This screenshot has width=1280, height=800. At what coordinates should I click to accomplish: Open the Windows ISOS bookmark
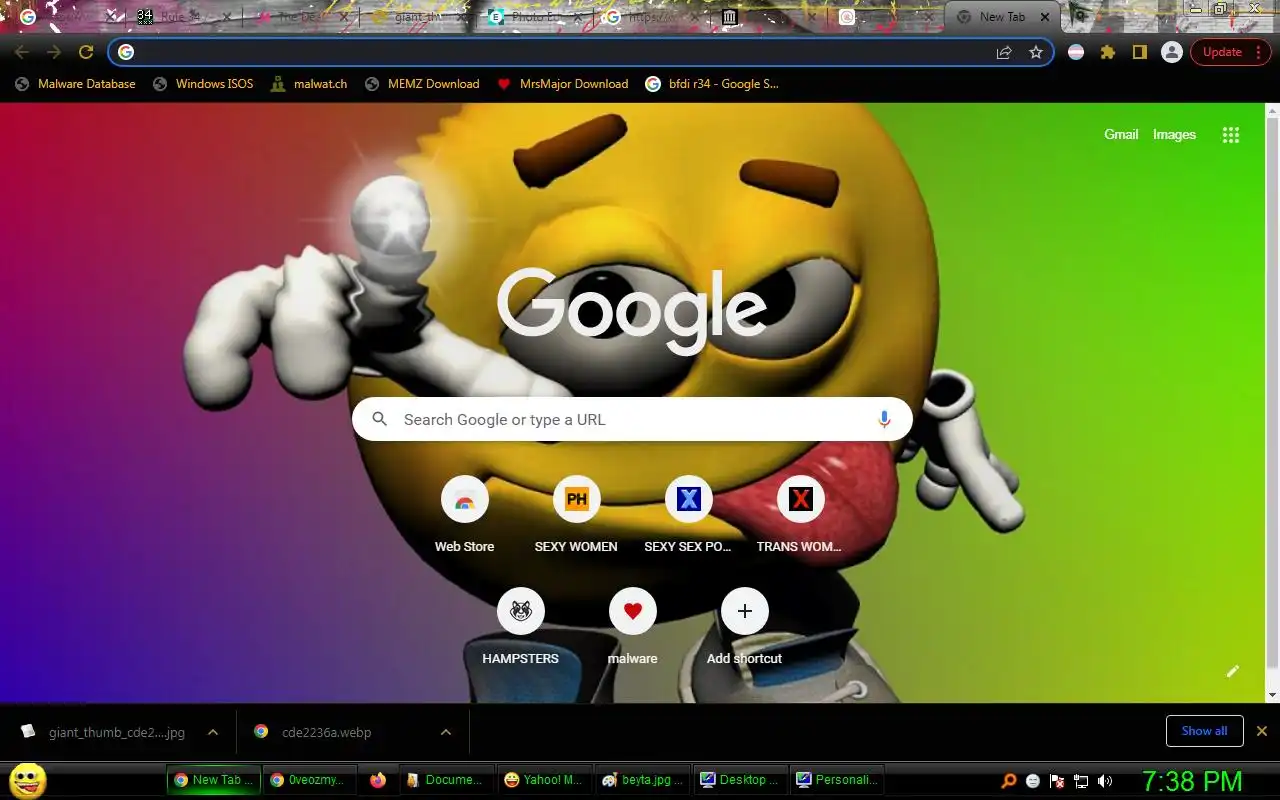tap(203, 84)
